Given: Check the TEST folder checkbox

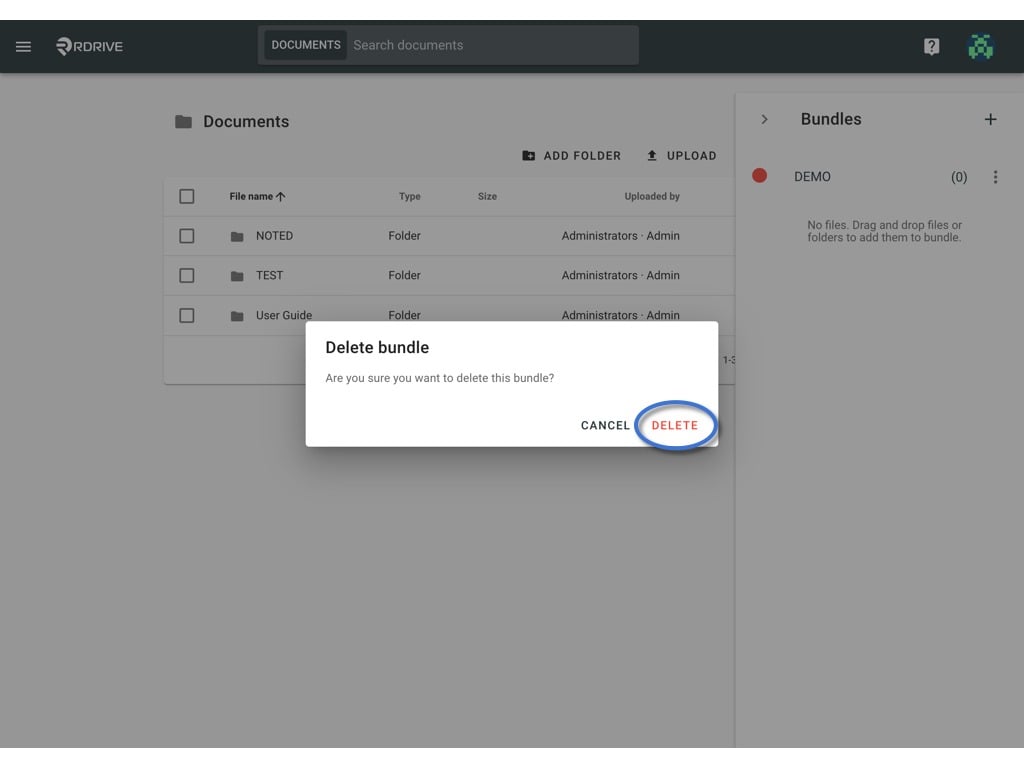Looking at the screenshot, I should click(187, 276).
